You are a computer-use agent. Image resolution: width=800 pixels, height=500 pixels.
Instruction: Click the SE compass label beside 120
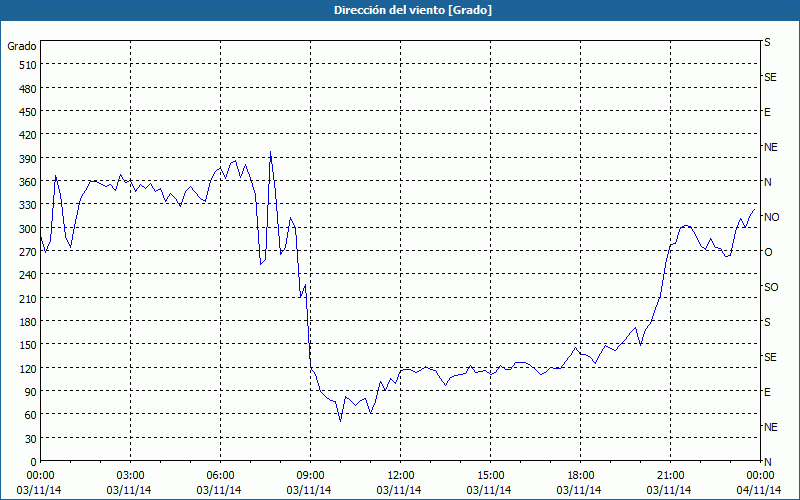point(770,357)
